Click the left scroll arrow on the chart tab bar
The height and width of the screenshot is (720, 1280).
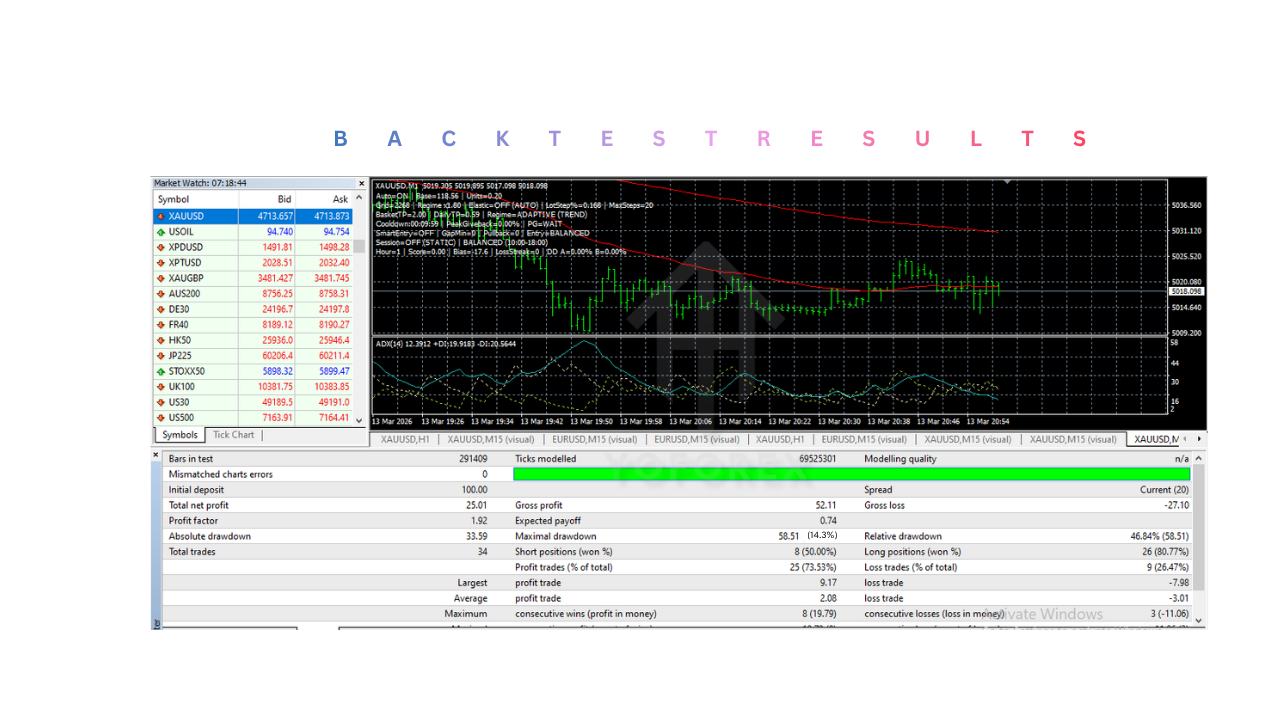point(1186,438)
